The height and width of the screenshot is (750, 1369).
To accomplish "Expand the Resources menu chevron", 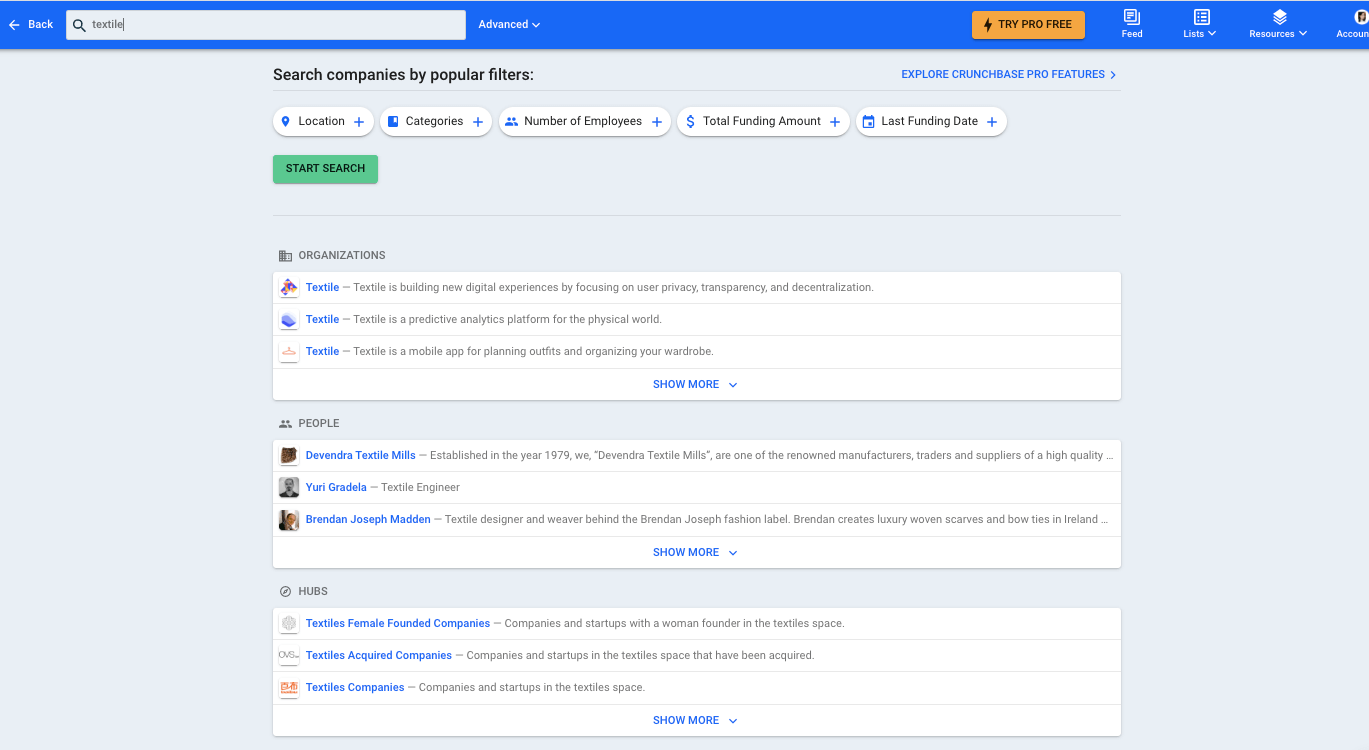I will coord(1303,34).
